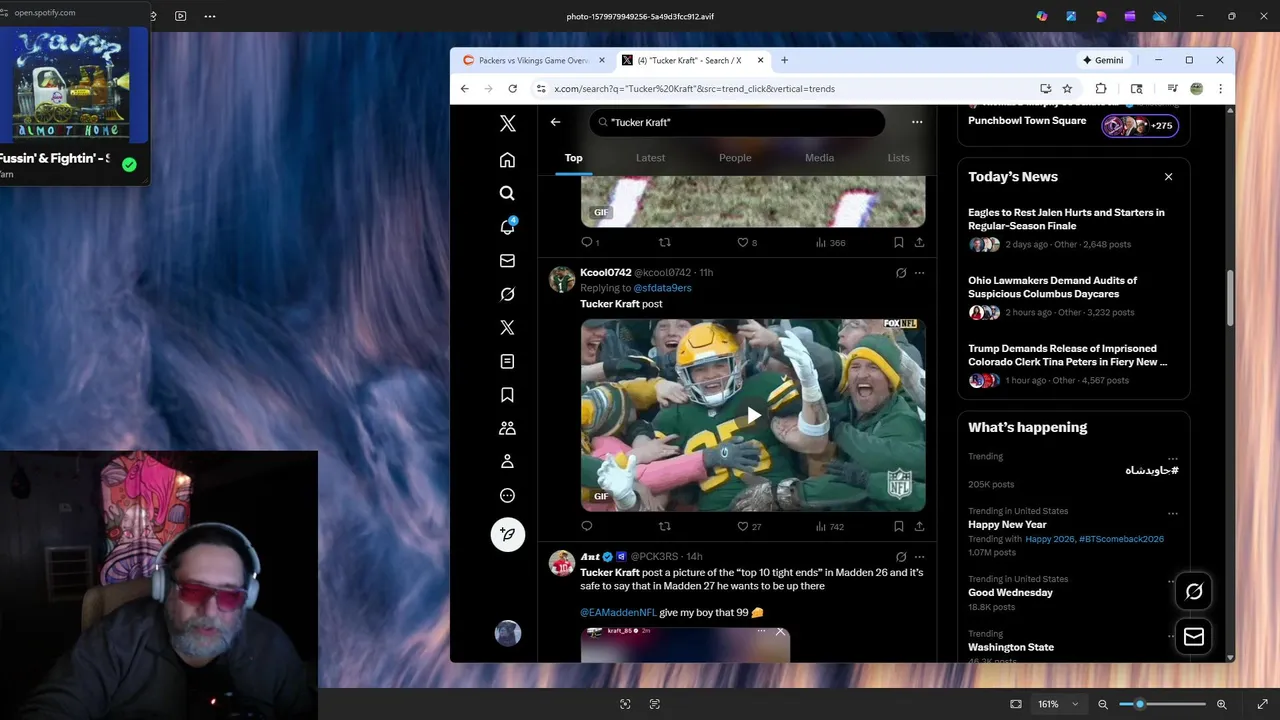
Task: Open Chrome three-dot menu
Action: pyautogui.click(x=1220, y=89)
